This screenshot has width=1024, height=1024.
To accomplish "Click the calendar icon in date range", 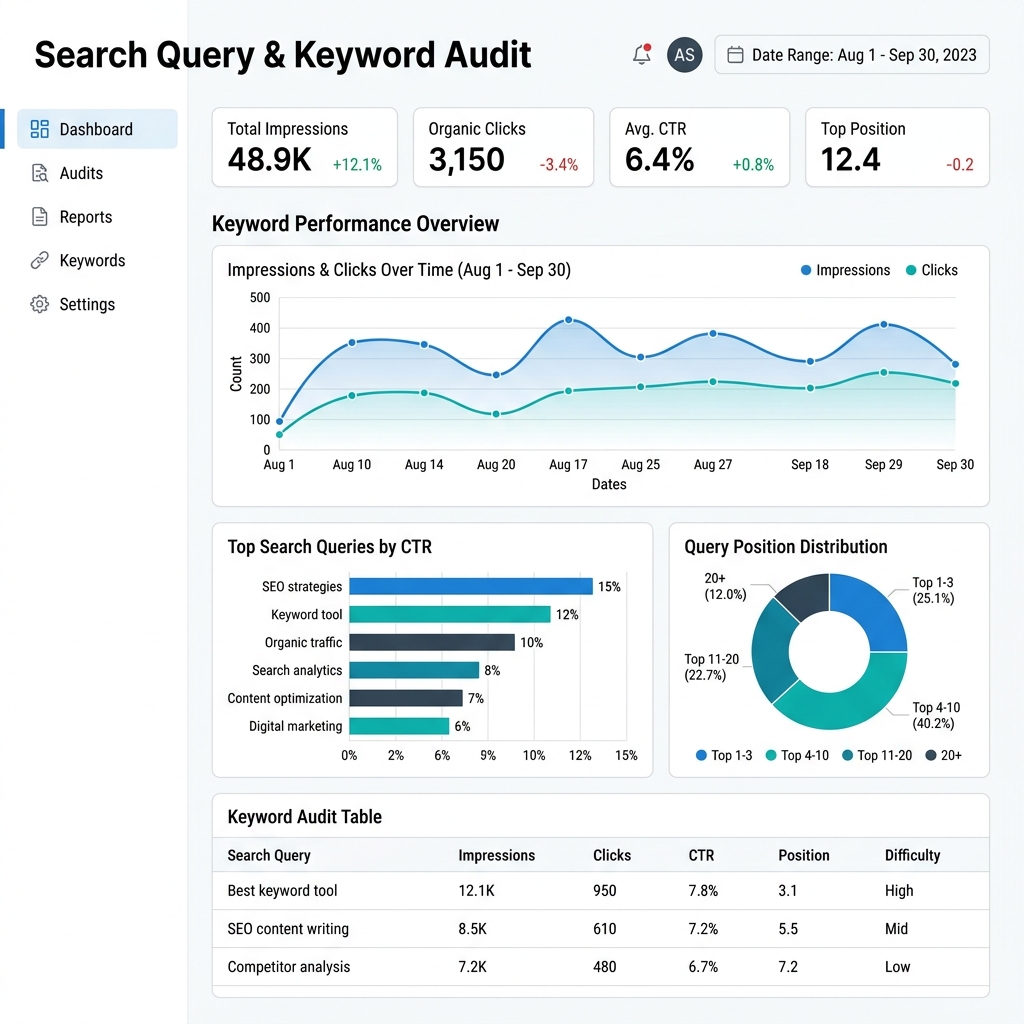I will (735, 55).
